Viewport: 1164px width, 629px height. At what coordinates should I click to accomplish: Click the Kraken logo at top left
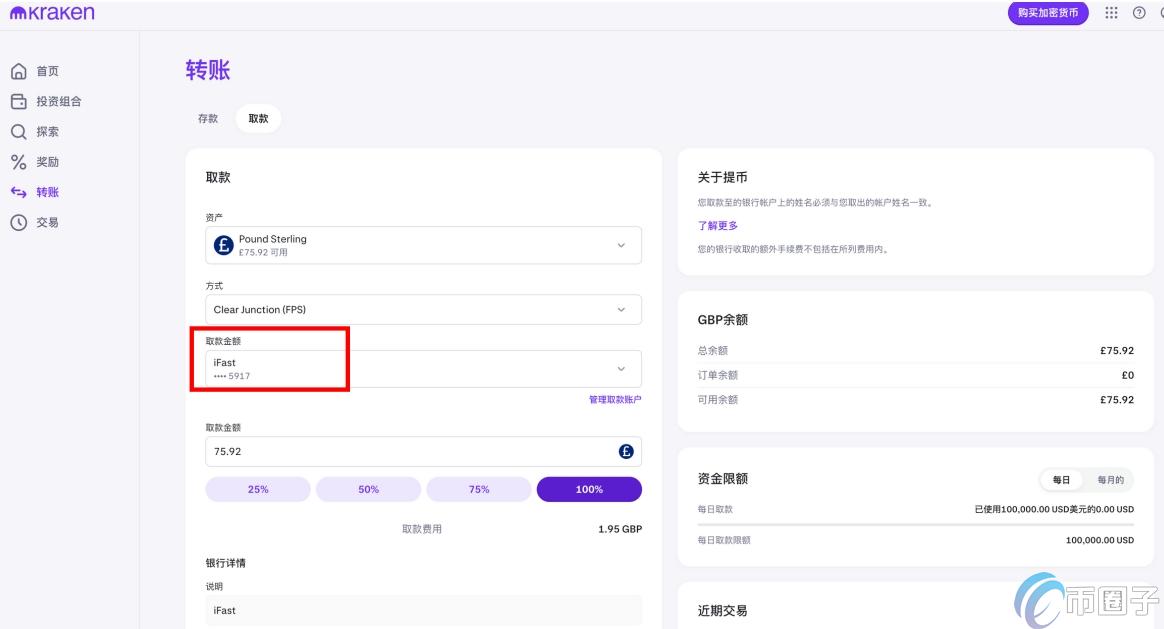coord(51,12)
